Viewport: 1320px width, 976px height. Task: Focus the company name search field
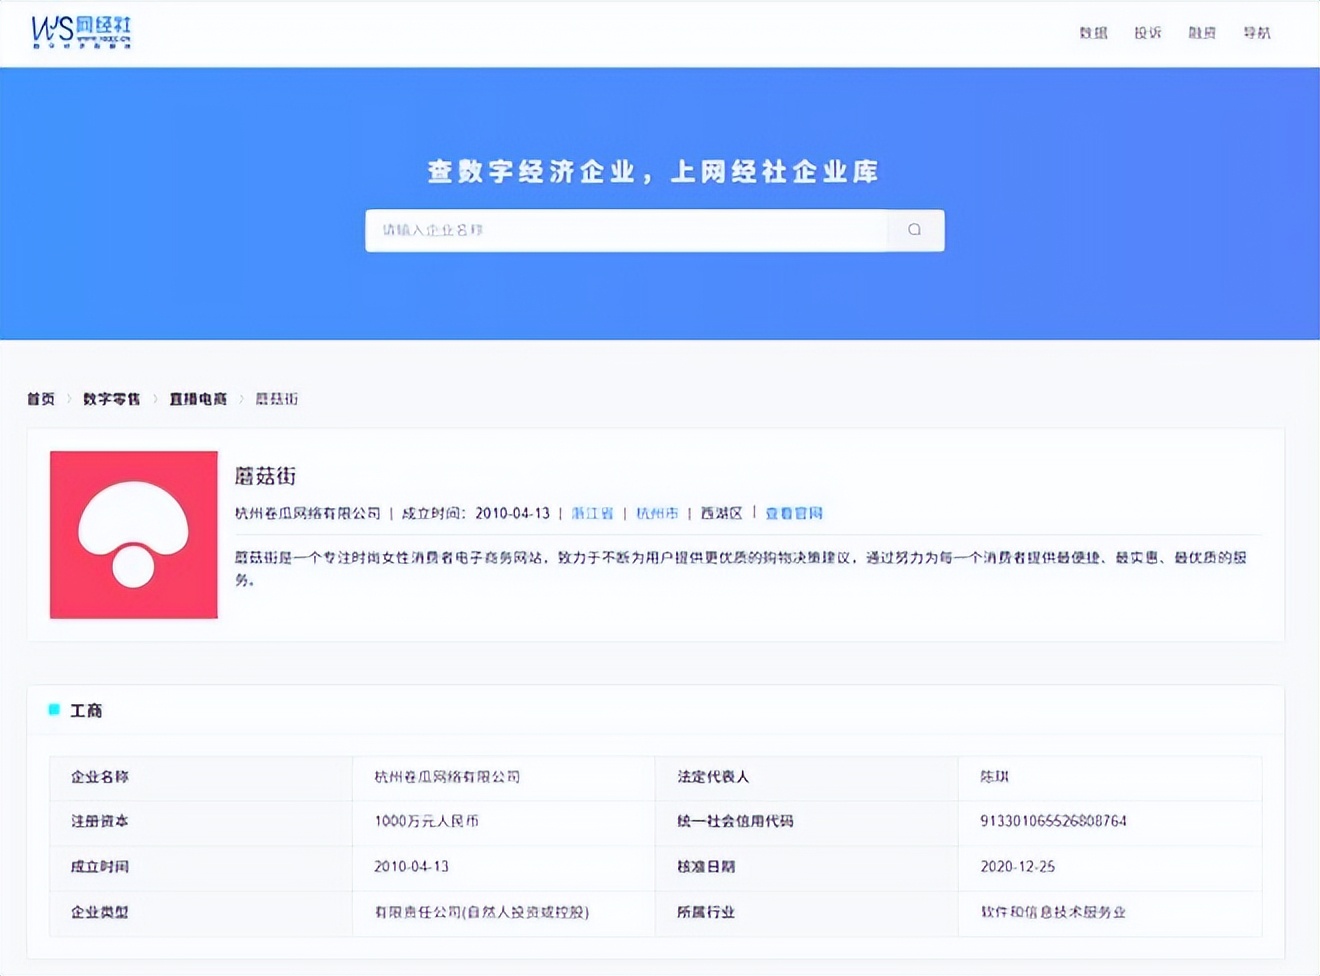pos(625,230)
